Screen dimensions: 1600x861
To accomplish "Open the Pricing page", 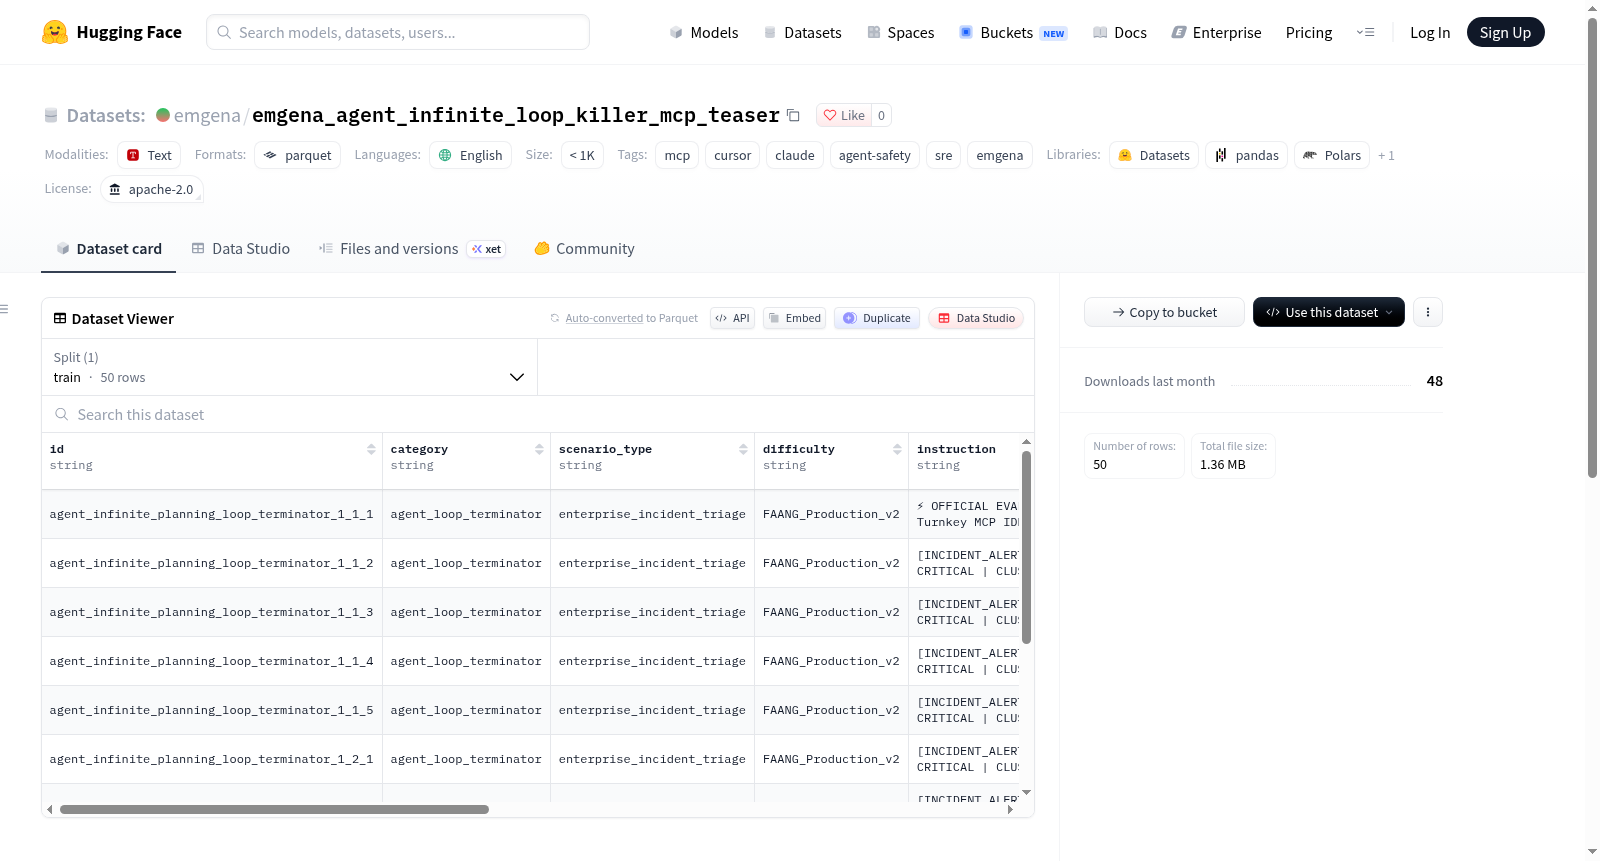I will pyautogui.click(x=1309, y=32).
